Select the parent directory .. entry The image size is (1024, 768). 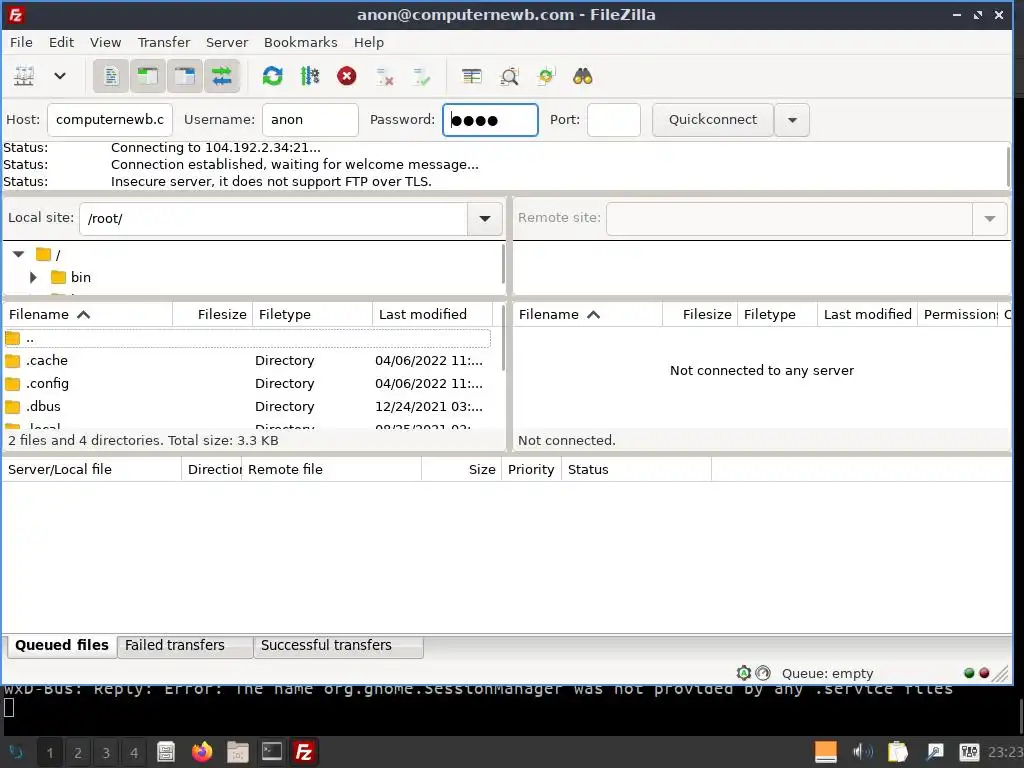[x=247, y=338]
